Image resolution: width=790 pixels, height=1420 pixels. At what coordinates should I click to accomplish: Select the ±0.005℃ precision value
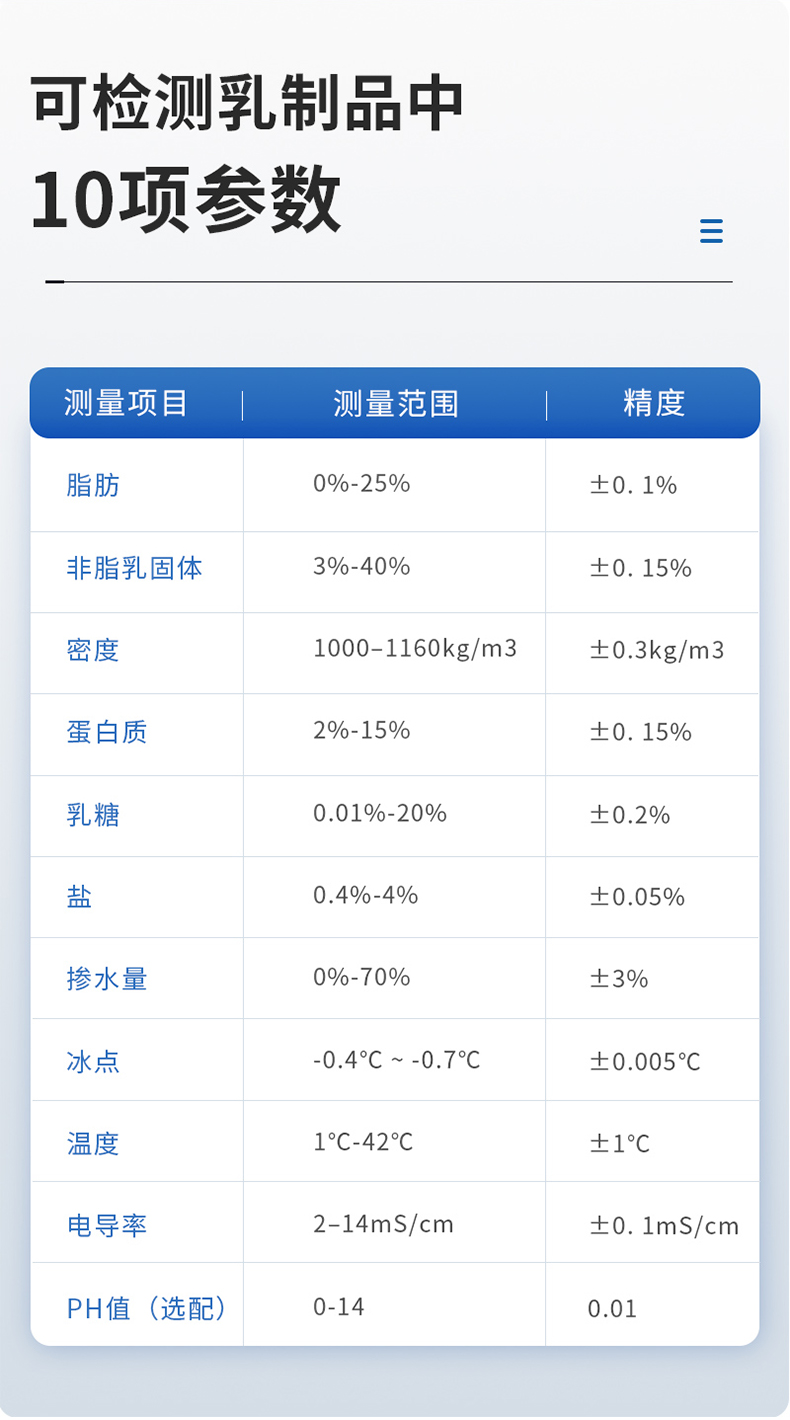click(645, 1061)
